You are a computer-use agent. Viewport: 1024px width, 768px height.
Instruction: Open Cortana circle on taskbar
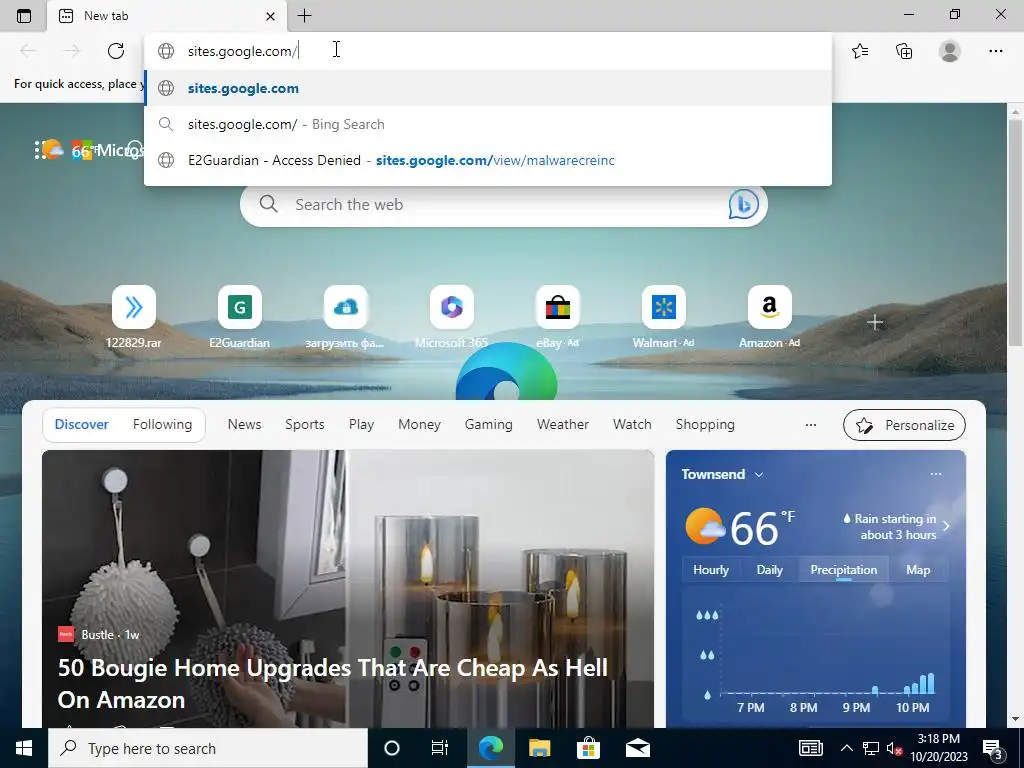[x=392, y=748]
